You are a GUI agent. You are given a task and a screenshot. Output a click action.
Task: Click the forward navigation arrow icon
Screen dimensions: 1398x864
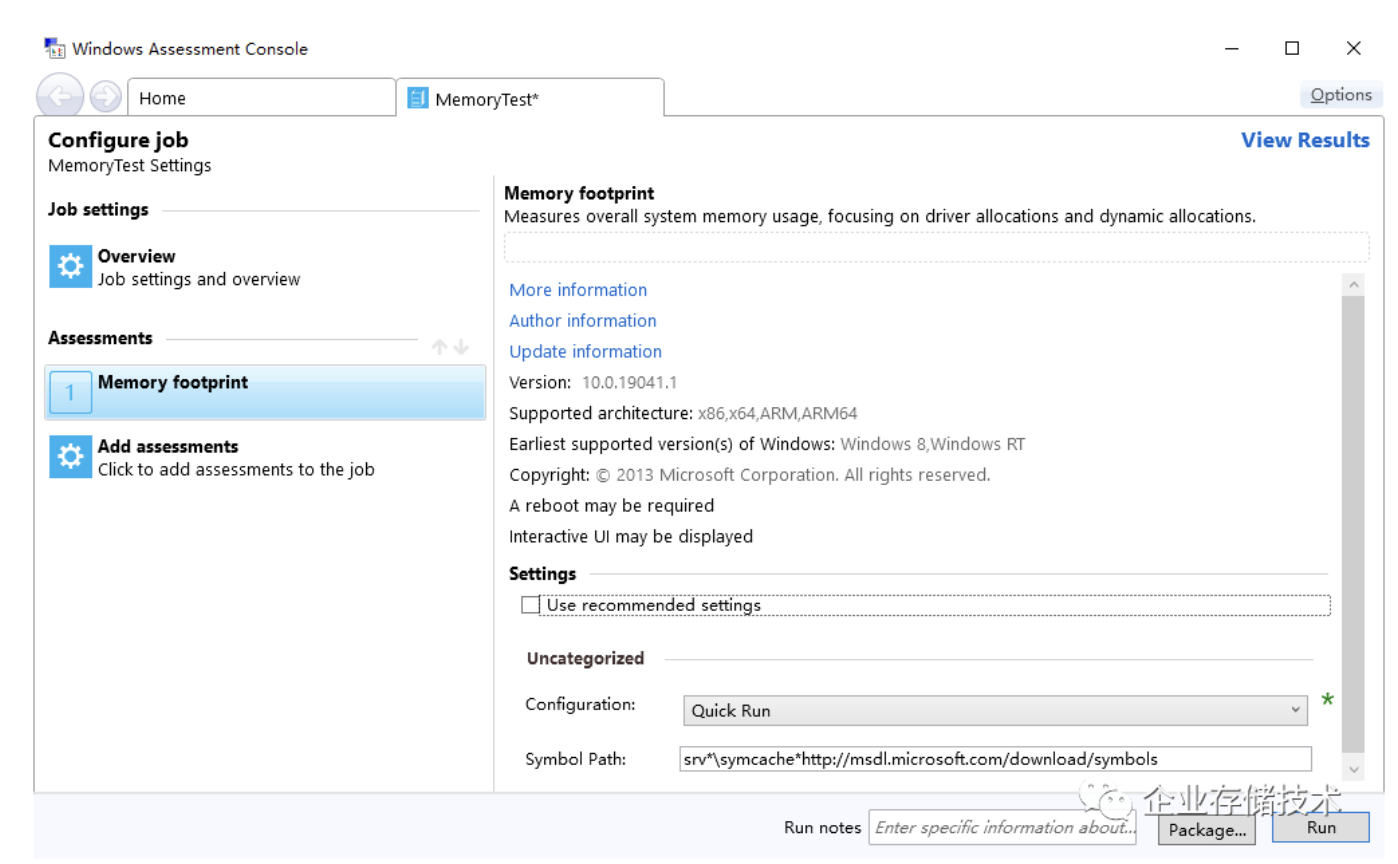[105, 97]
